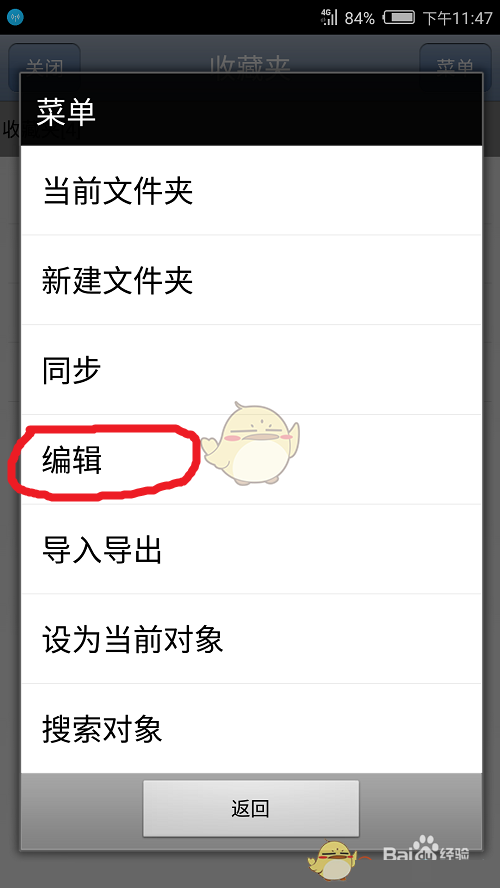Click the 返回 button
The height and width of the screenshot is (888, 500).
[251, 808]
